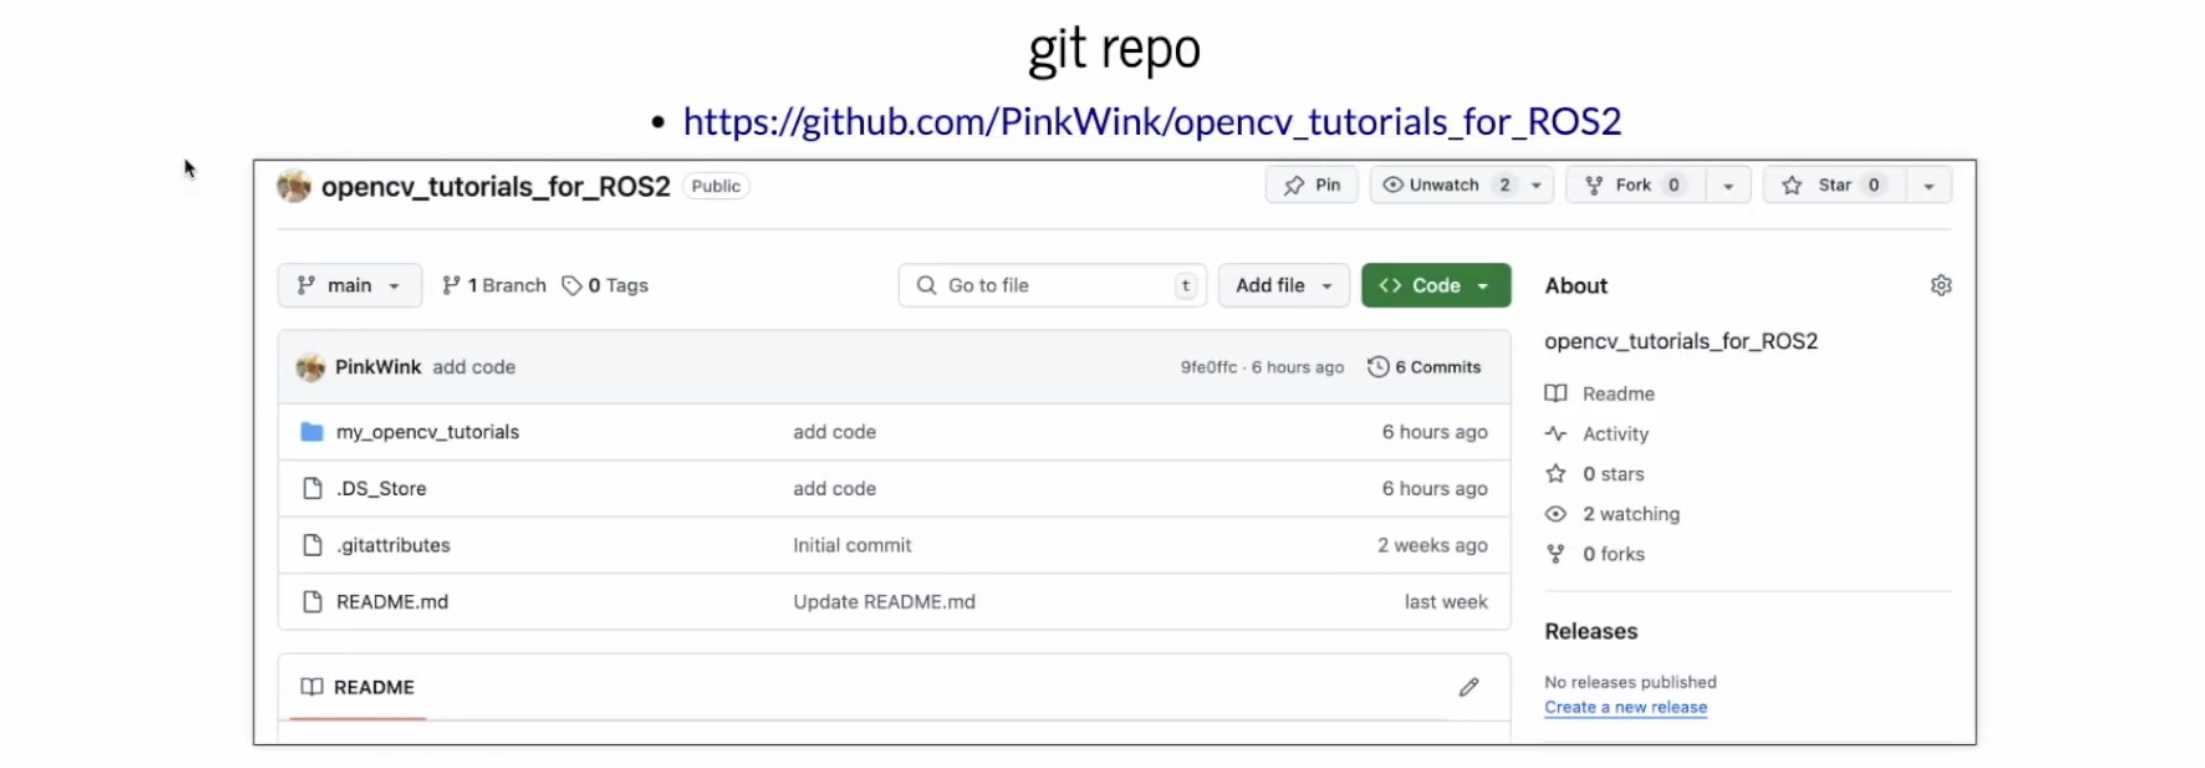Click the tag icon beside 0 Tags
2205x768 pixels.
click(572, 286)
